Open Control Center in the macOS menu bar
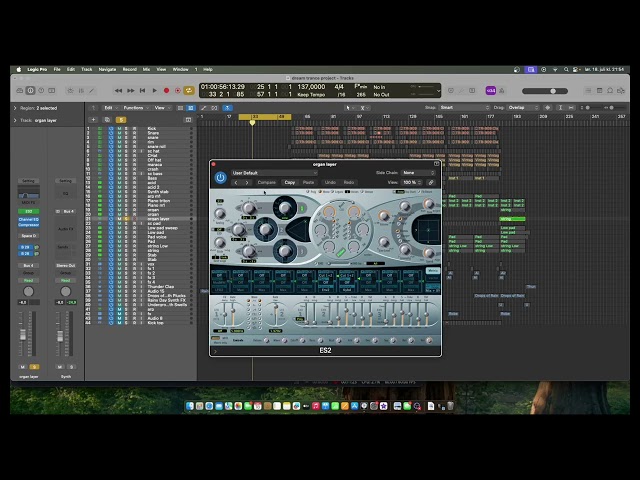The width and height of the screenshot is (640, 480). (577, 69)
